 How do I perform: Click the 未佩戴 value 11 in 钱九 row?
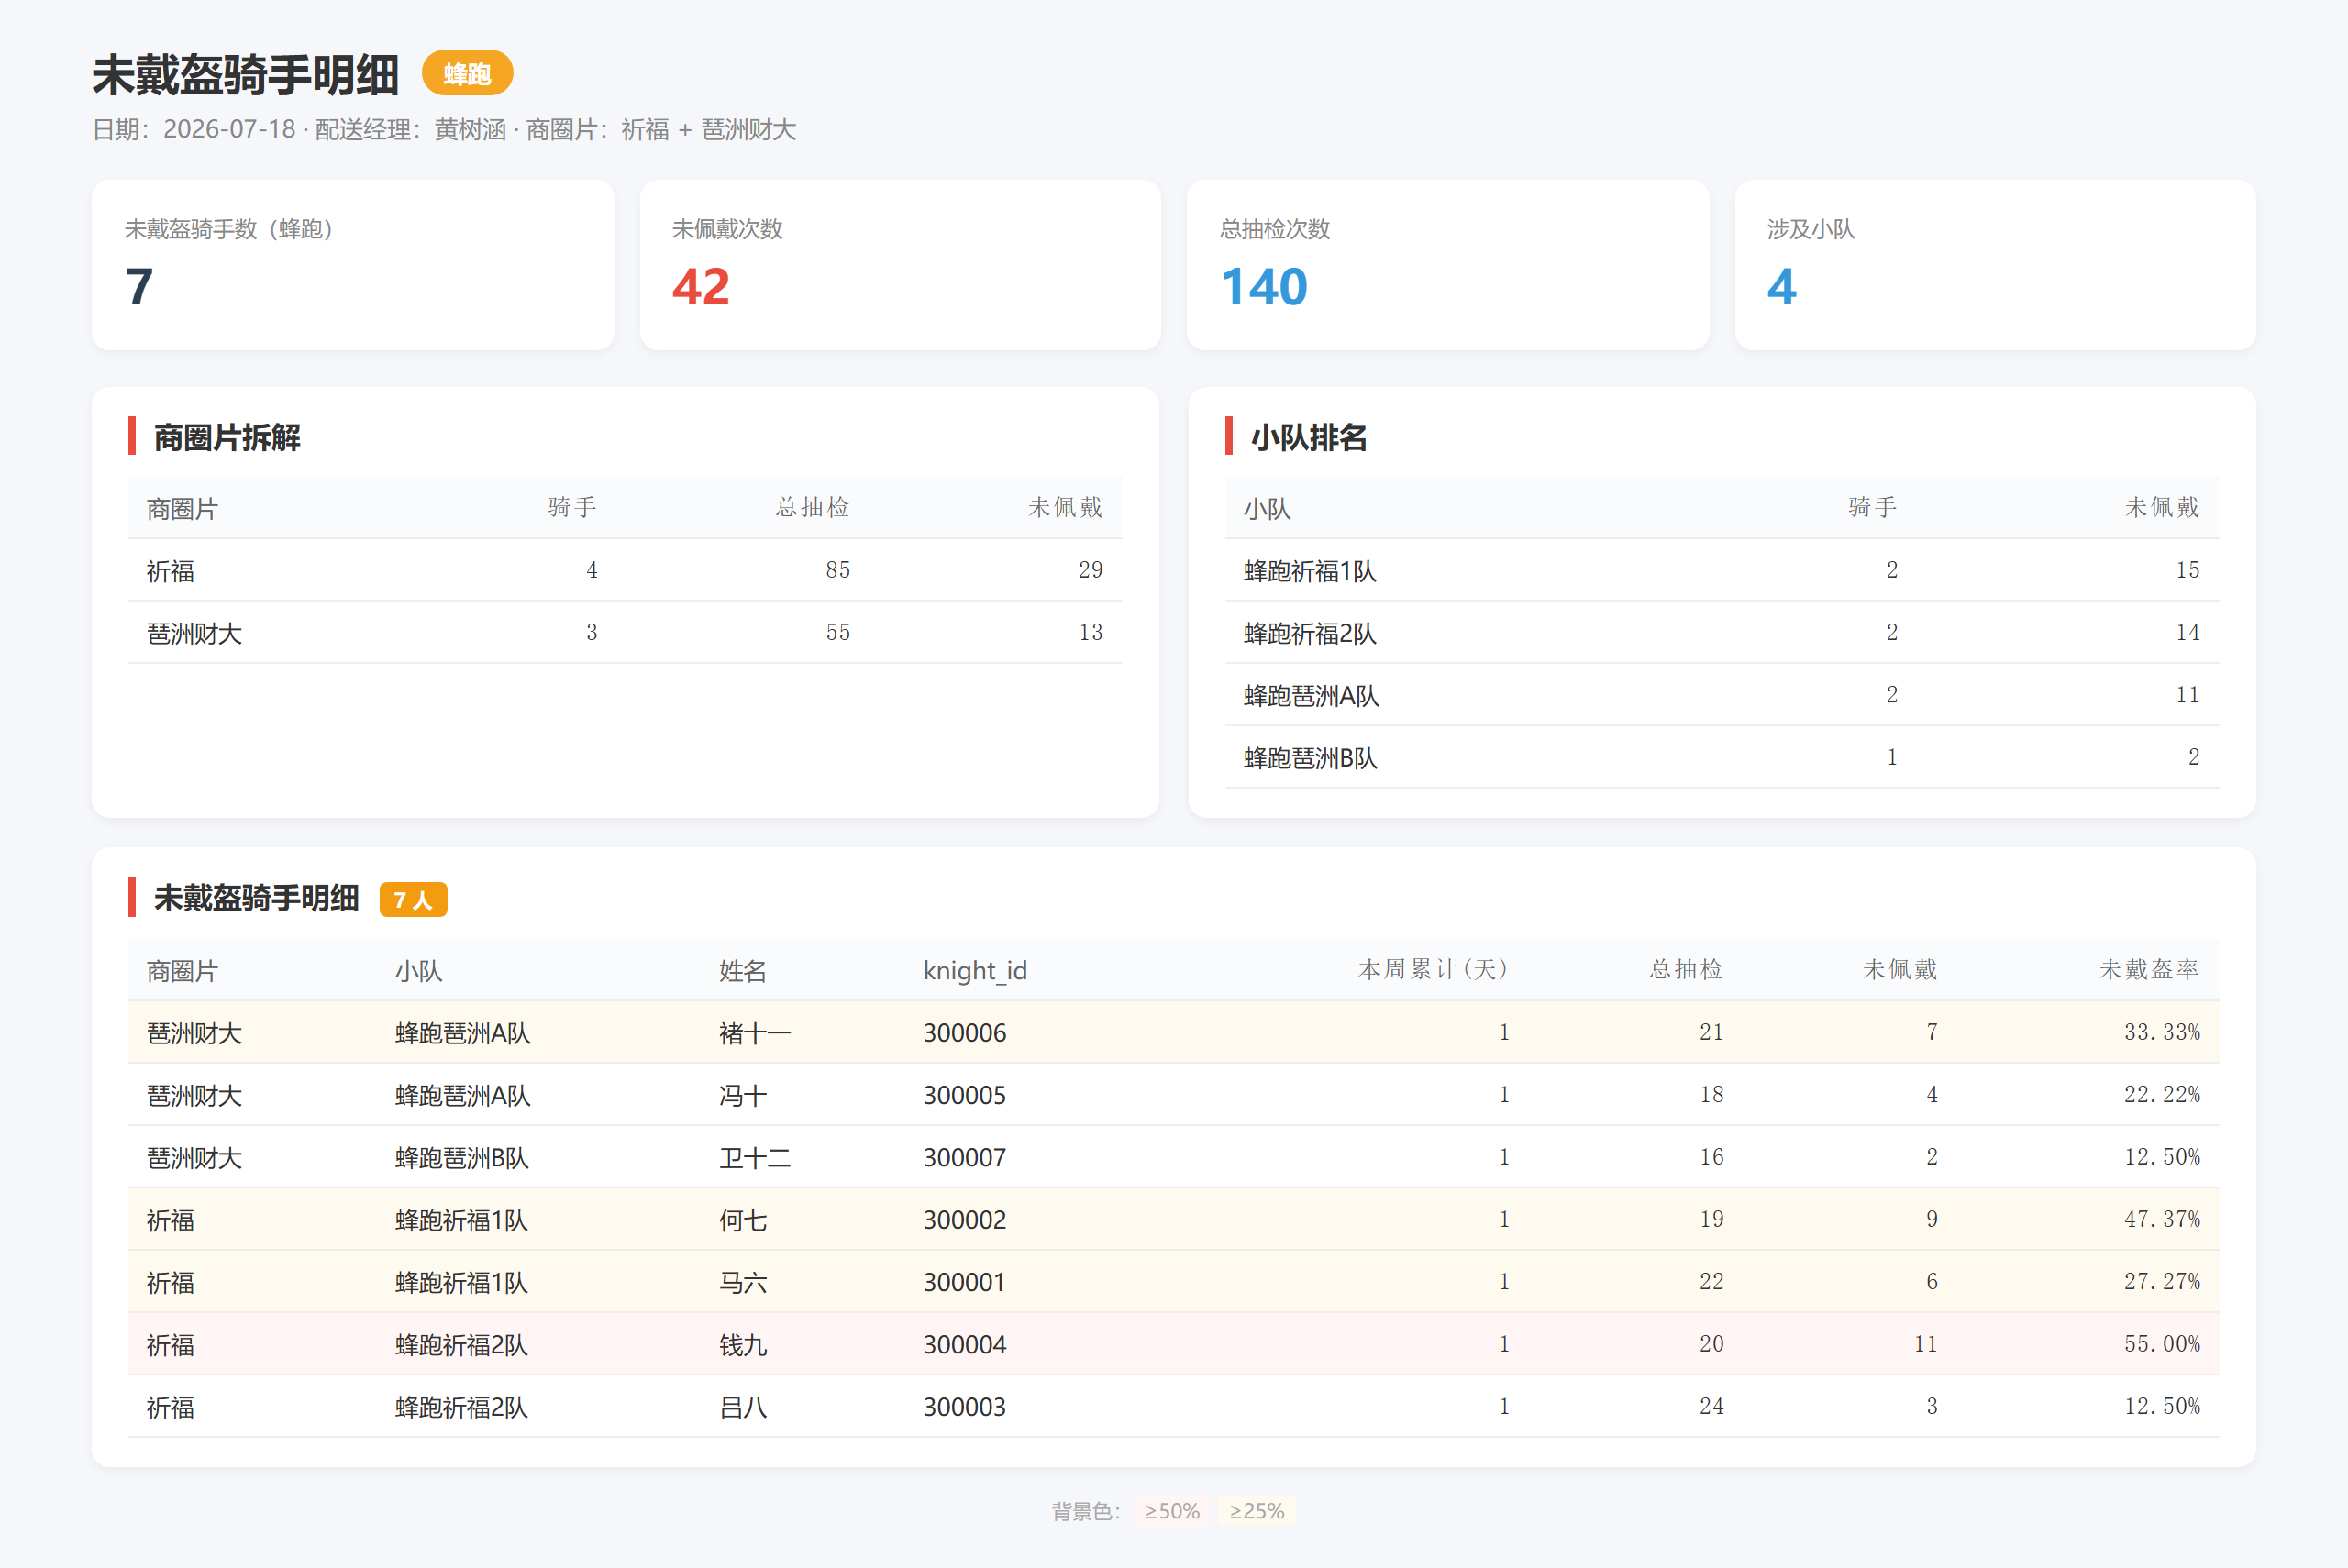tap(1925, 1344)
